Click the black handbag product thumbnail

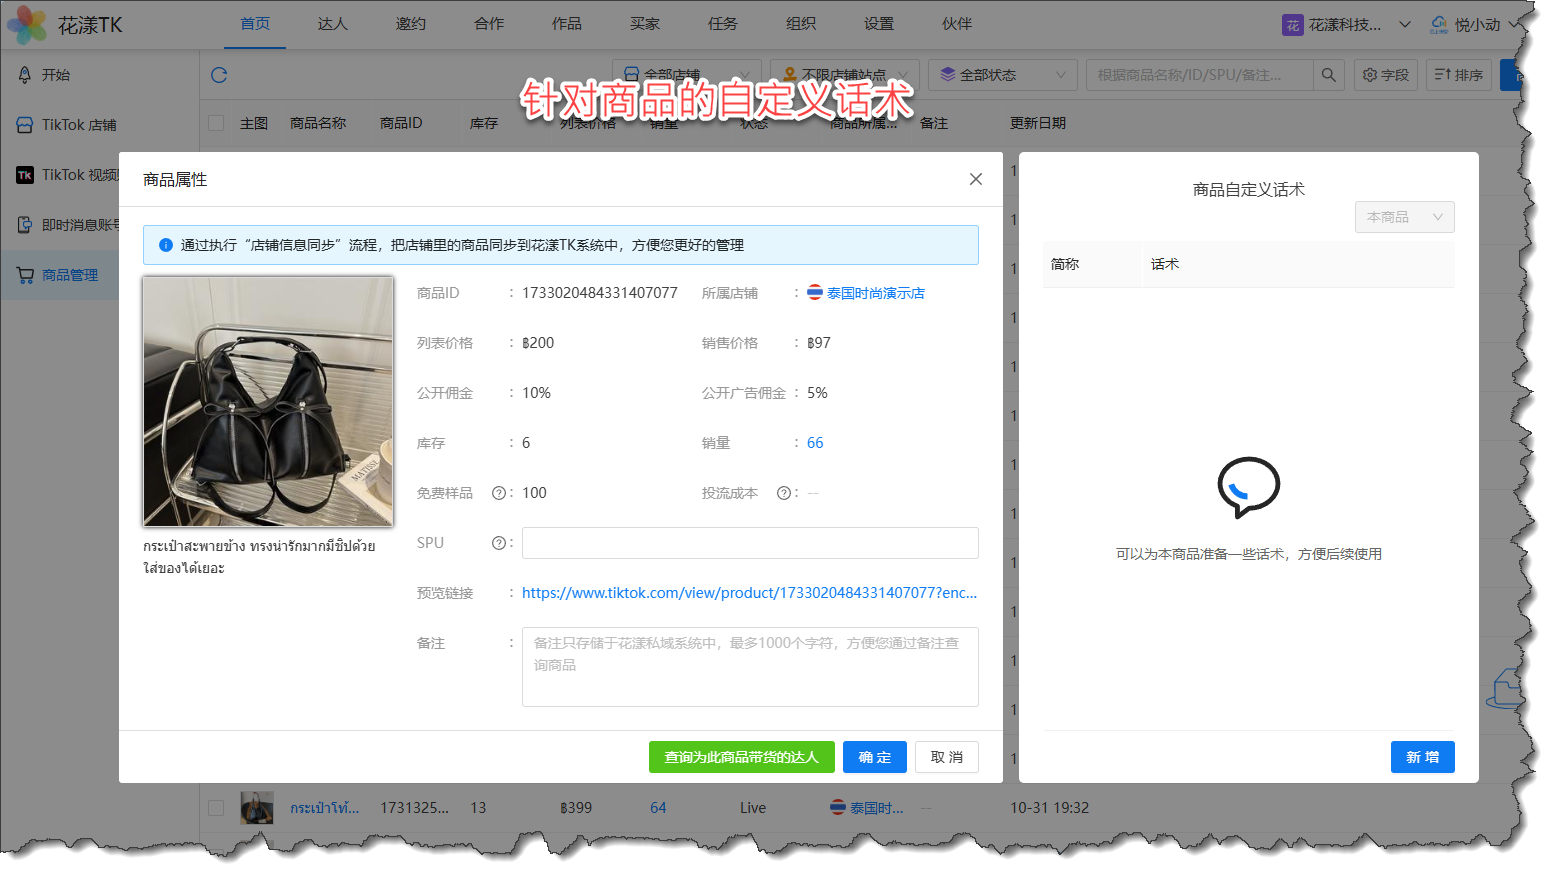click(268, 401)
